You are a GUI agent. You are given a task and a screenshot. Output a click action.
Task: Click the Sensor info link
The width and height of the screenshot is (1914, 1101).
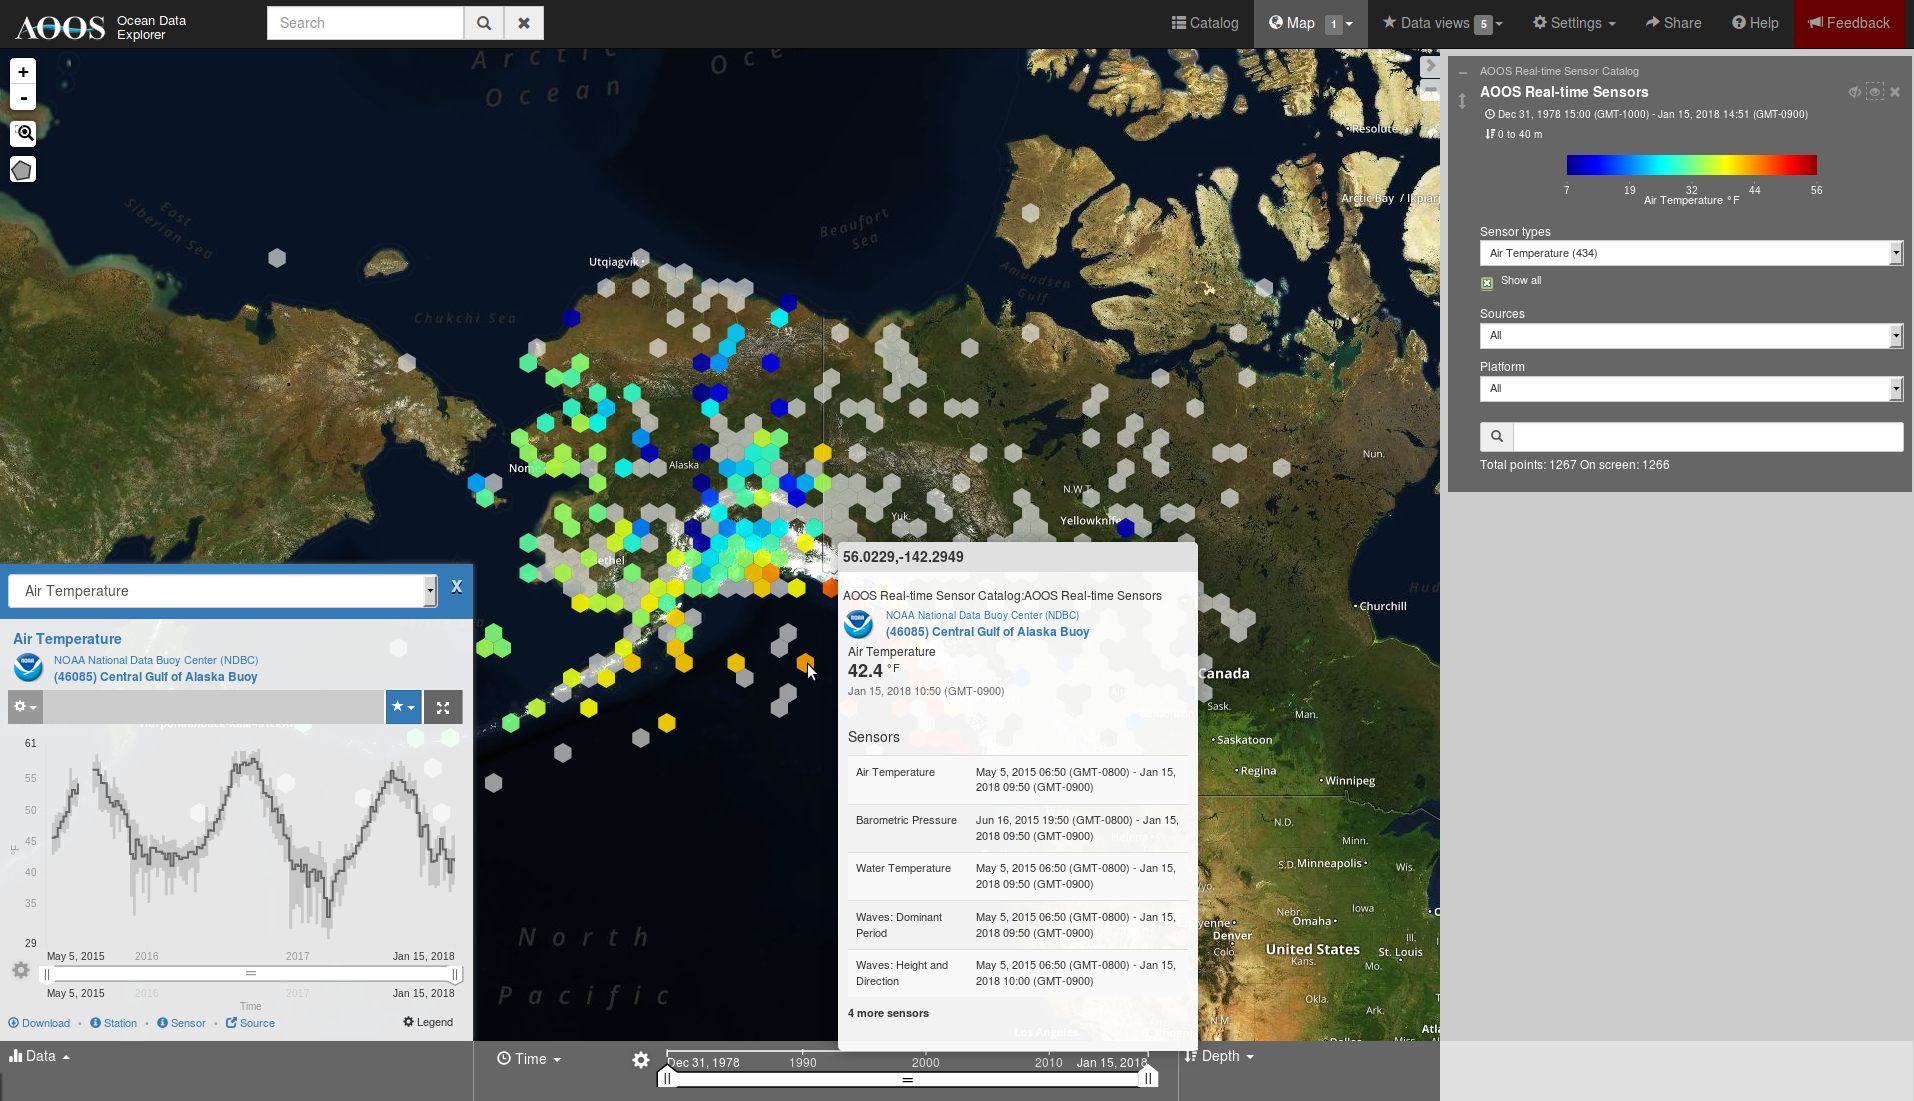click(x=181, y=1023)
